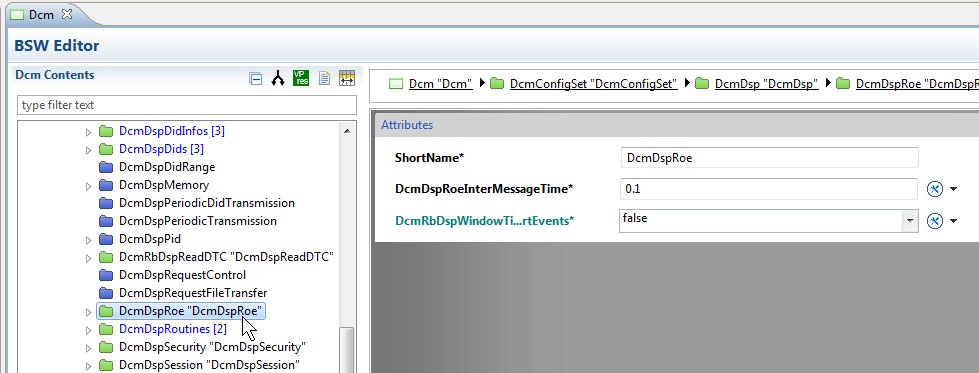The width and height of the screenshot is (979, 373).
Task: Open DcmConfigSet "DcmConfigSet" breadcrumb link
Action: [593, 84]
